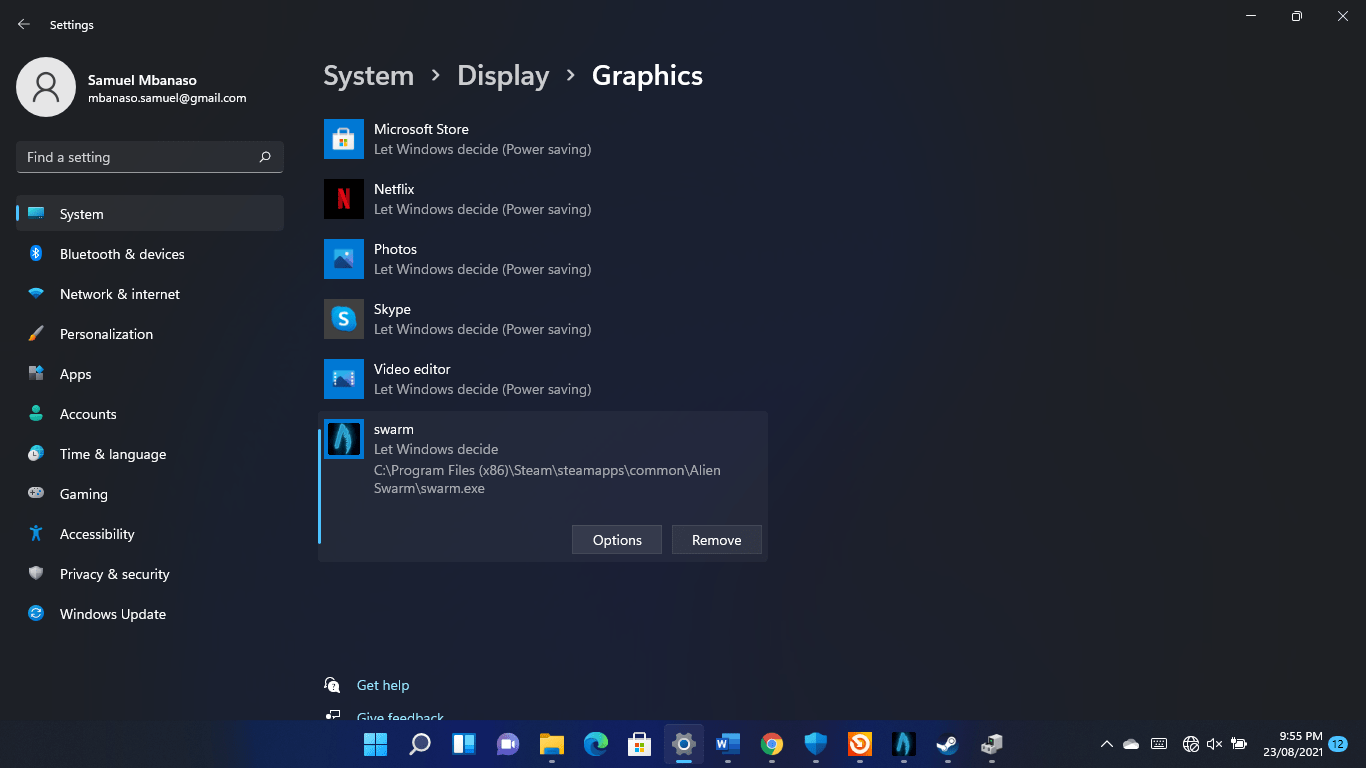
Task: Launch Microsoft Edge from taskbar
Action: 596,744
